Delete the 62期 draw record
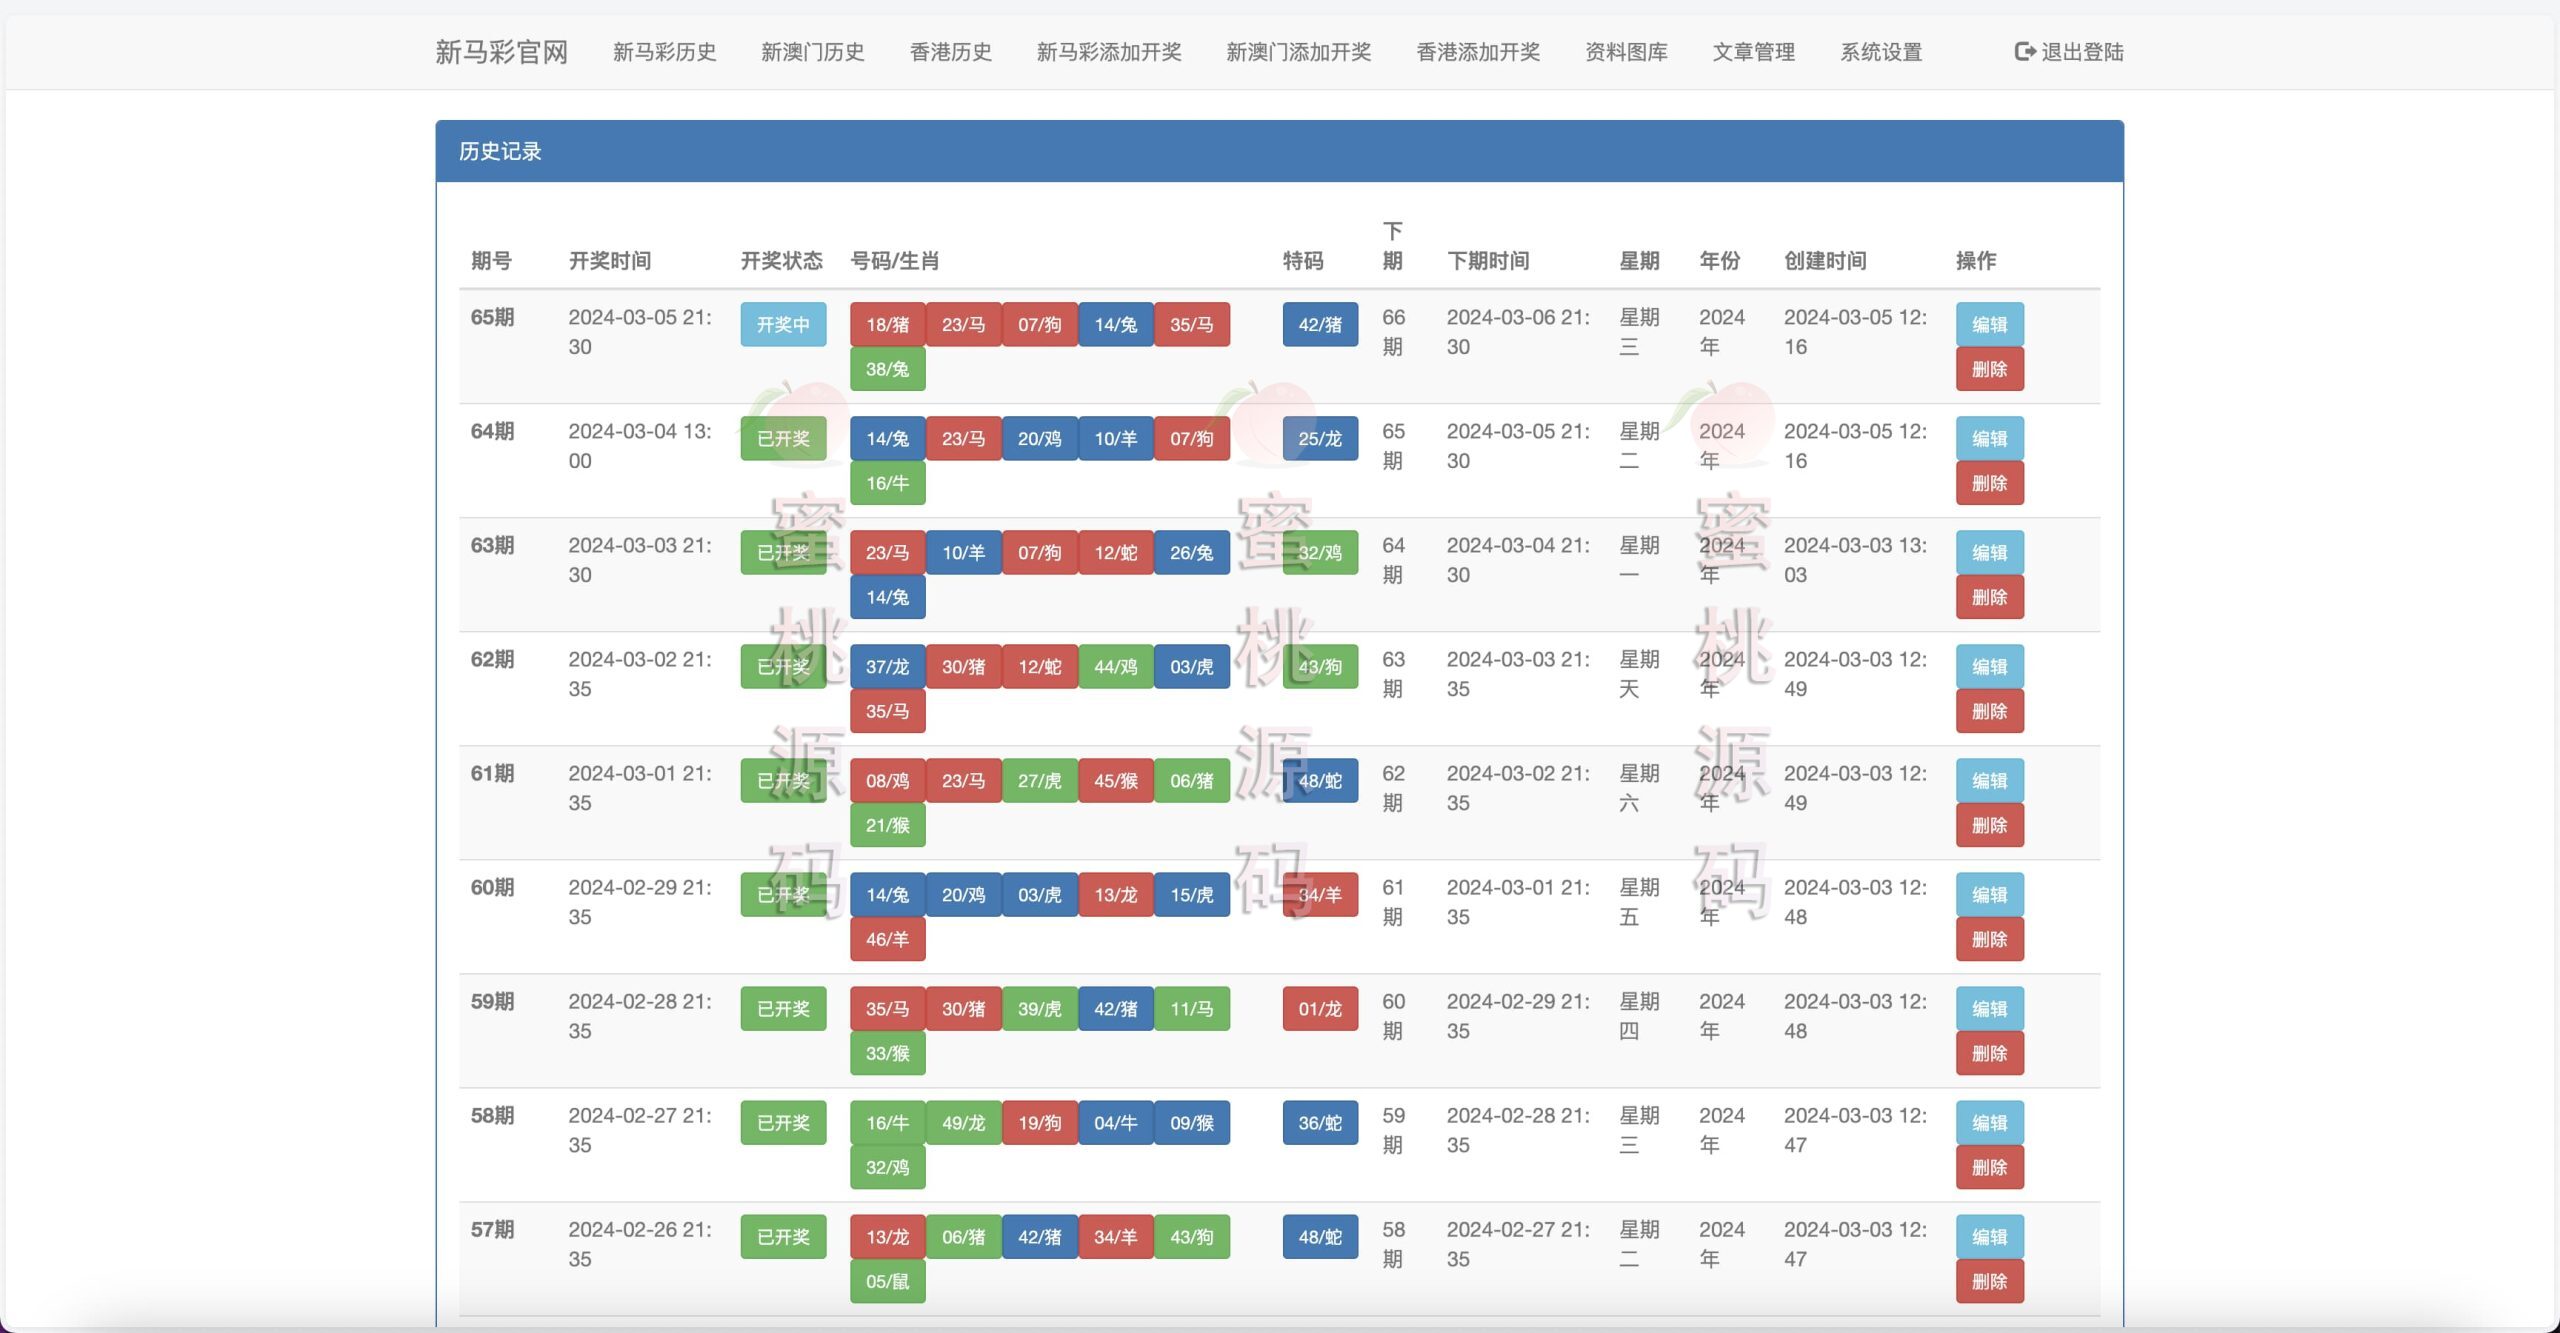2560x1333 pixels. (x=1989, y=711)
